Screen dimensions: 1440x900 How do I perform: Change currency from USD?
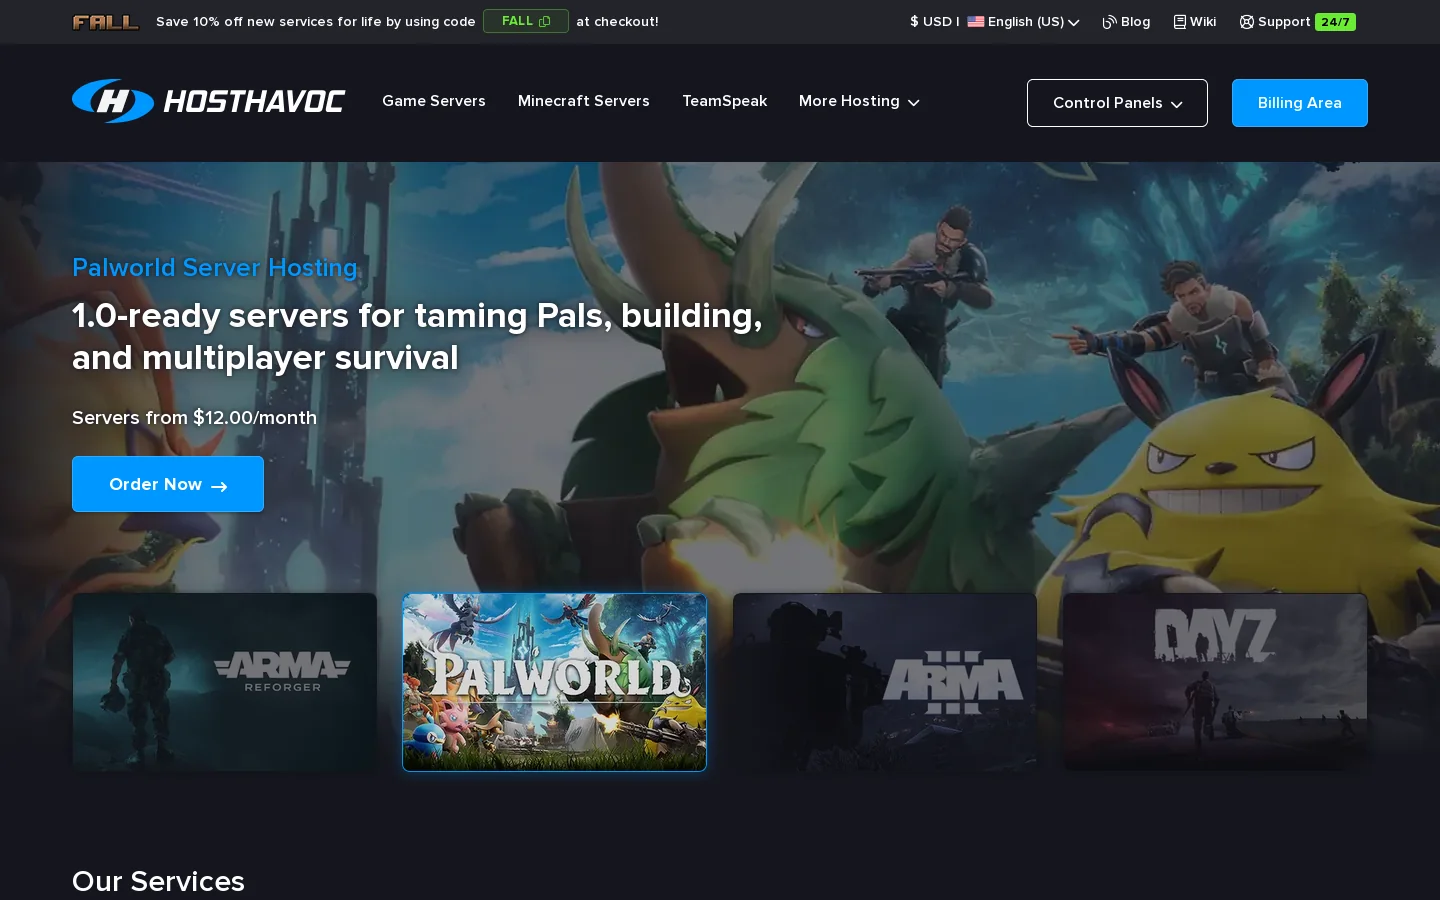click(x=931, y=22)
